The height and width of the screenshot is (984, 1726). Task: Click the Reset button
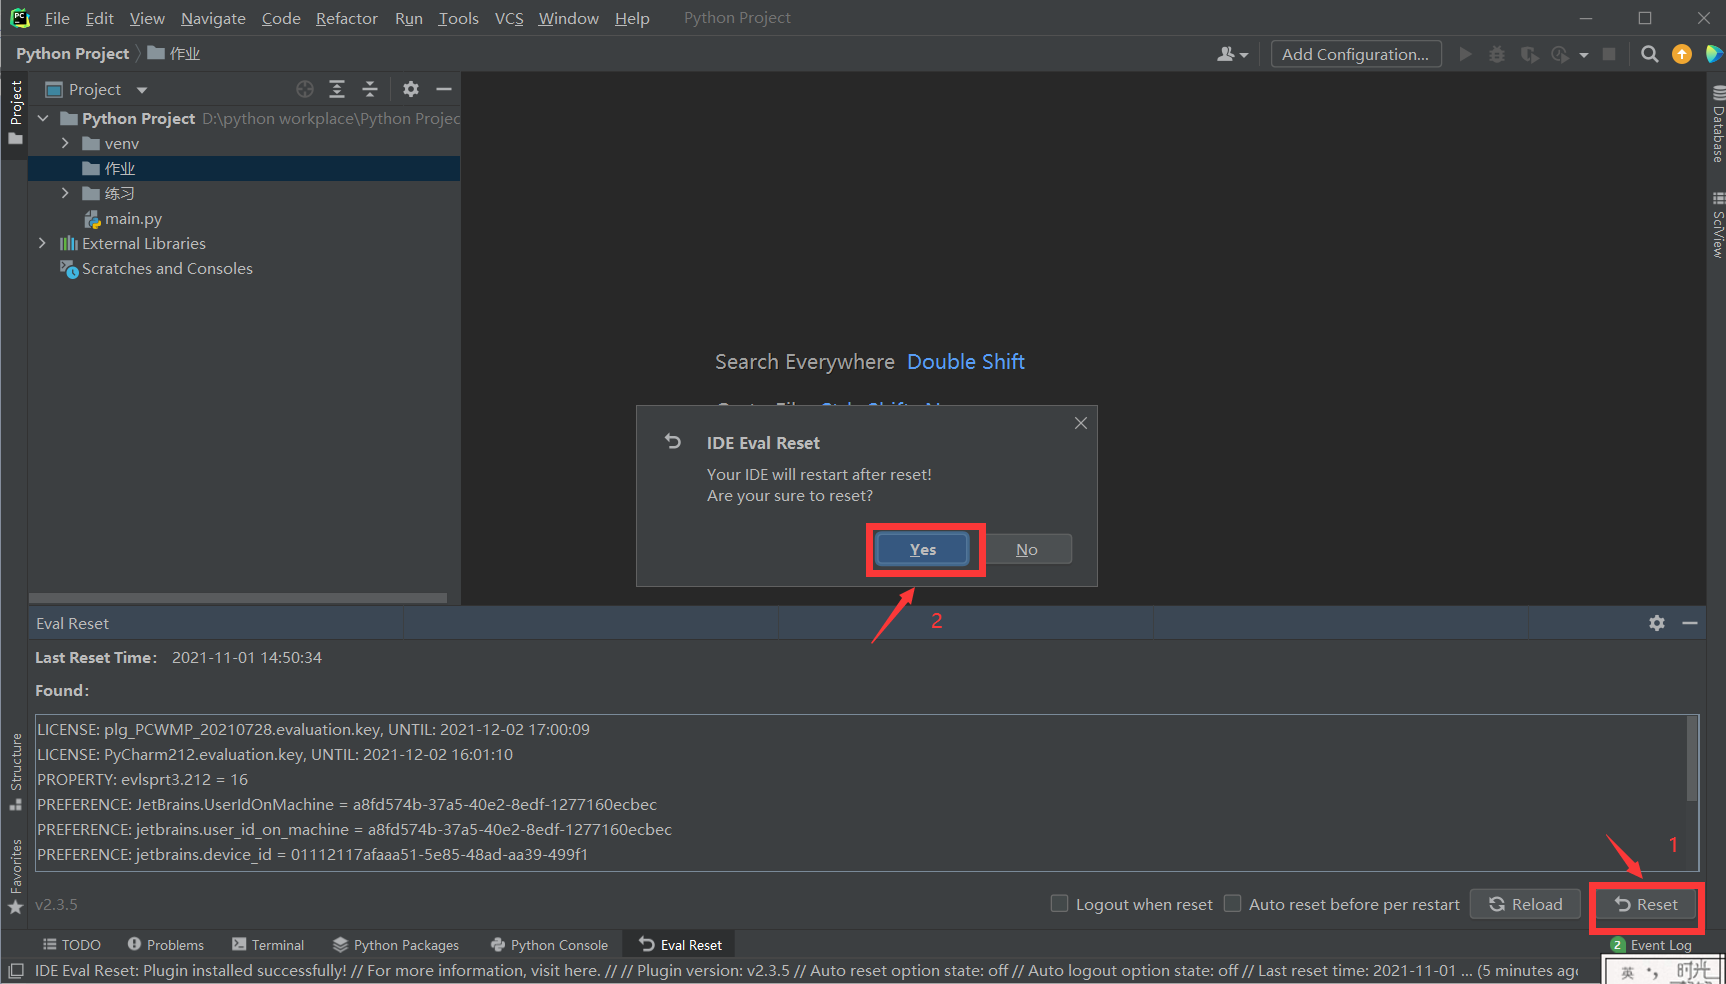click(1646, 904)
